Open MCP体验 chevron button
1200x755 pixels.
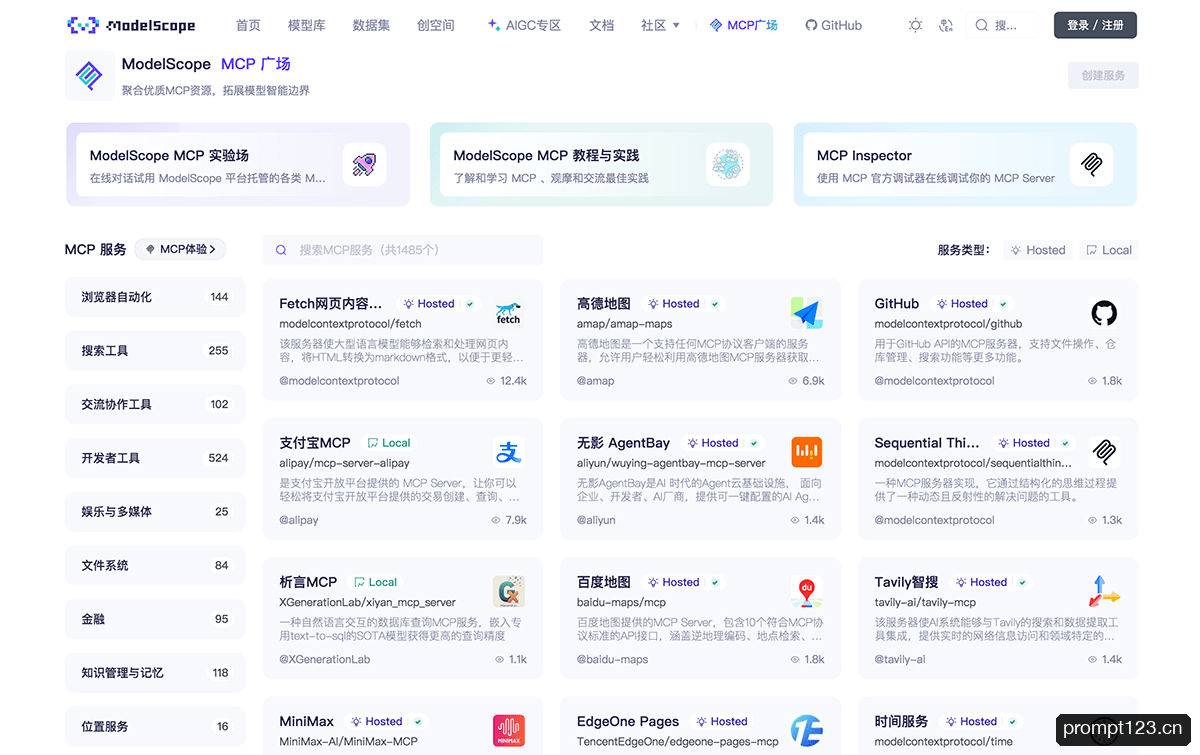point(181,249)
